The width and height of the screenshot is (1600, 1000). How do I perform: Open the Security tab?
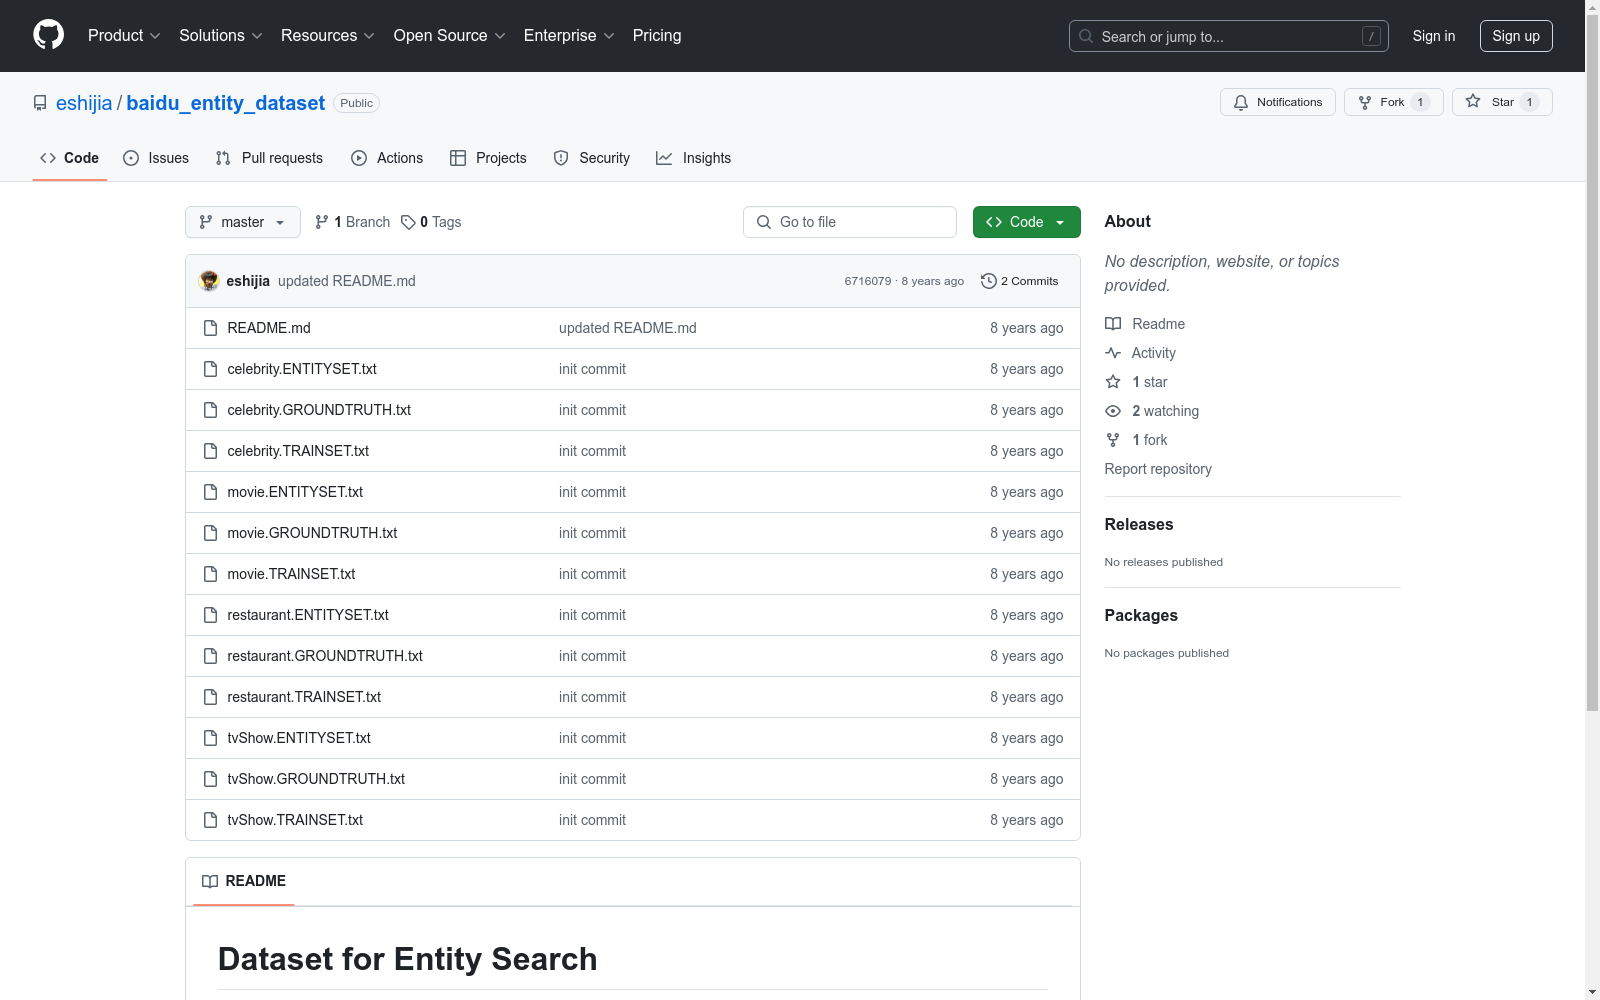pyautogui.click(x=592, y=158)
